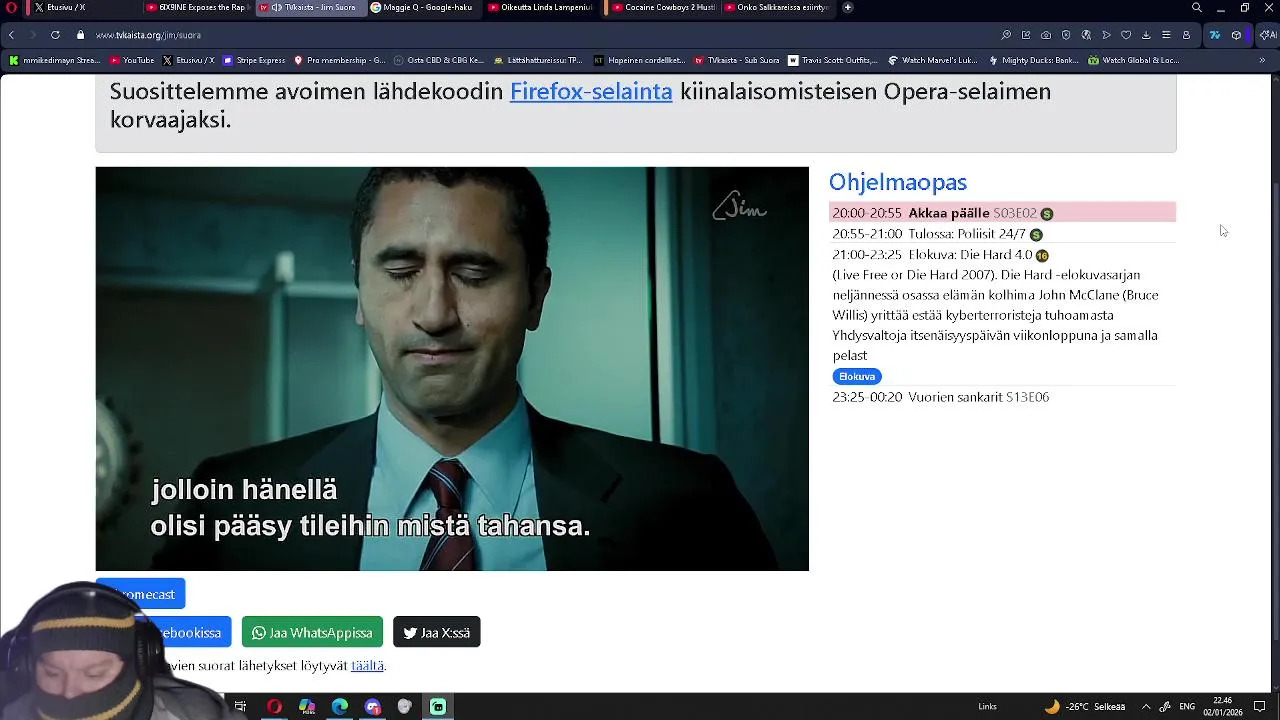Show hidden system tray icons chevron
The width and height of the screenshot is (1280, 720).
[1146, 706]
